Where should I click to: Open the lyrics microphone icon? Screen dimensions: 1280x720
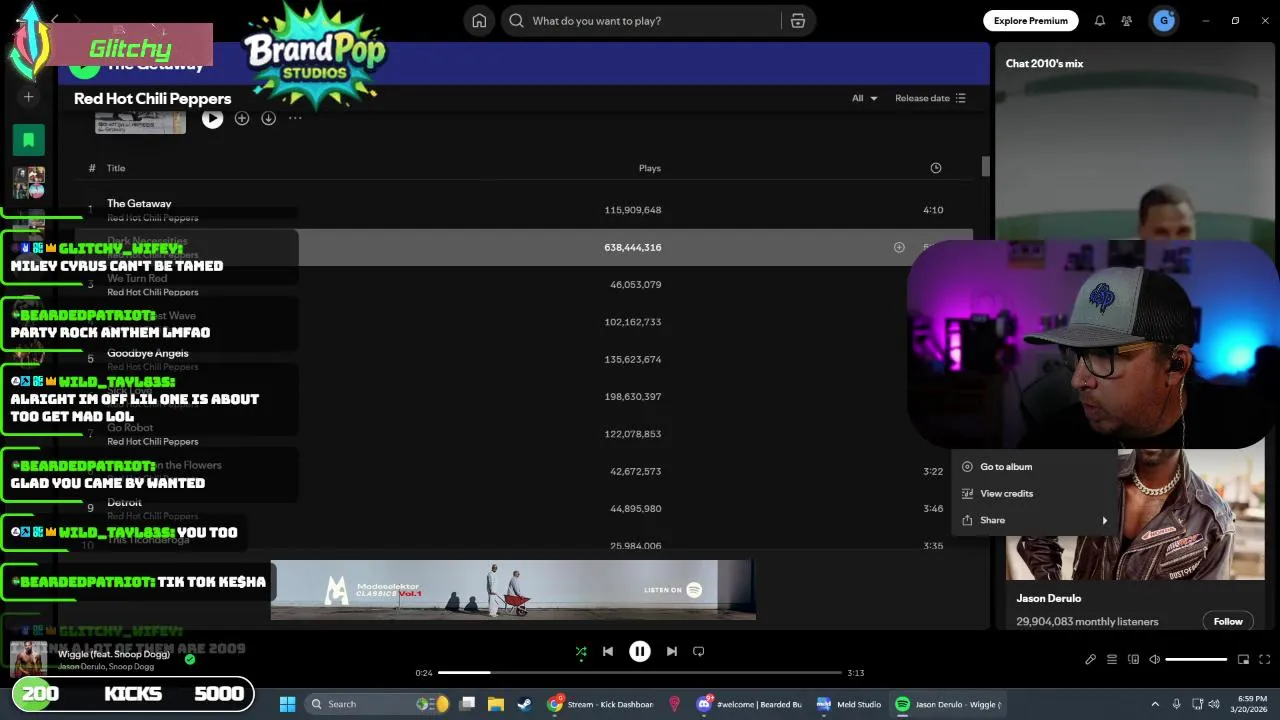pos(1090,659)
